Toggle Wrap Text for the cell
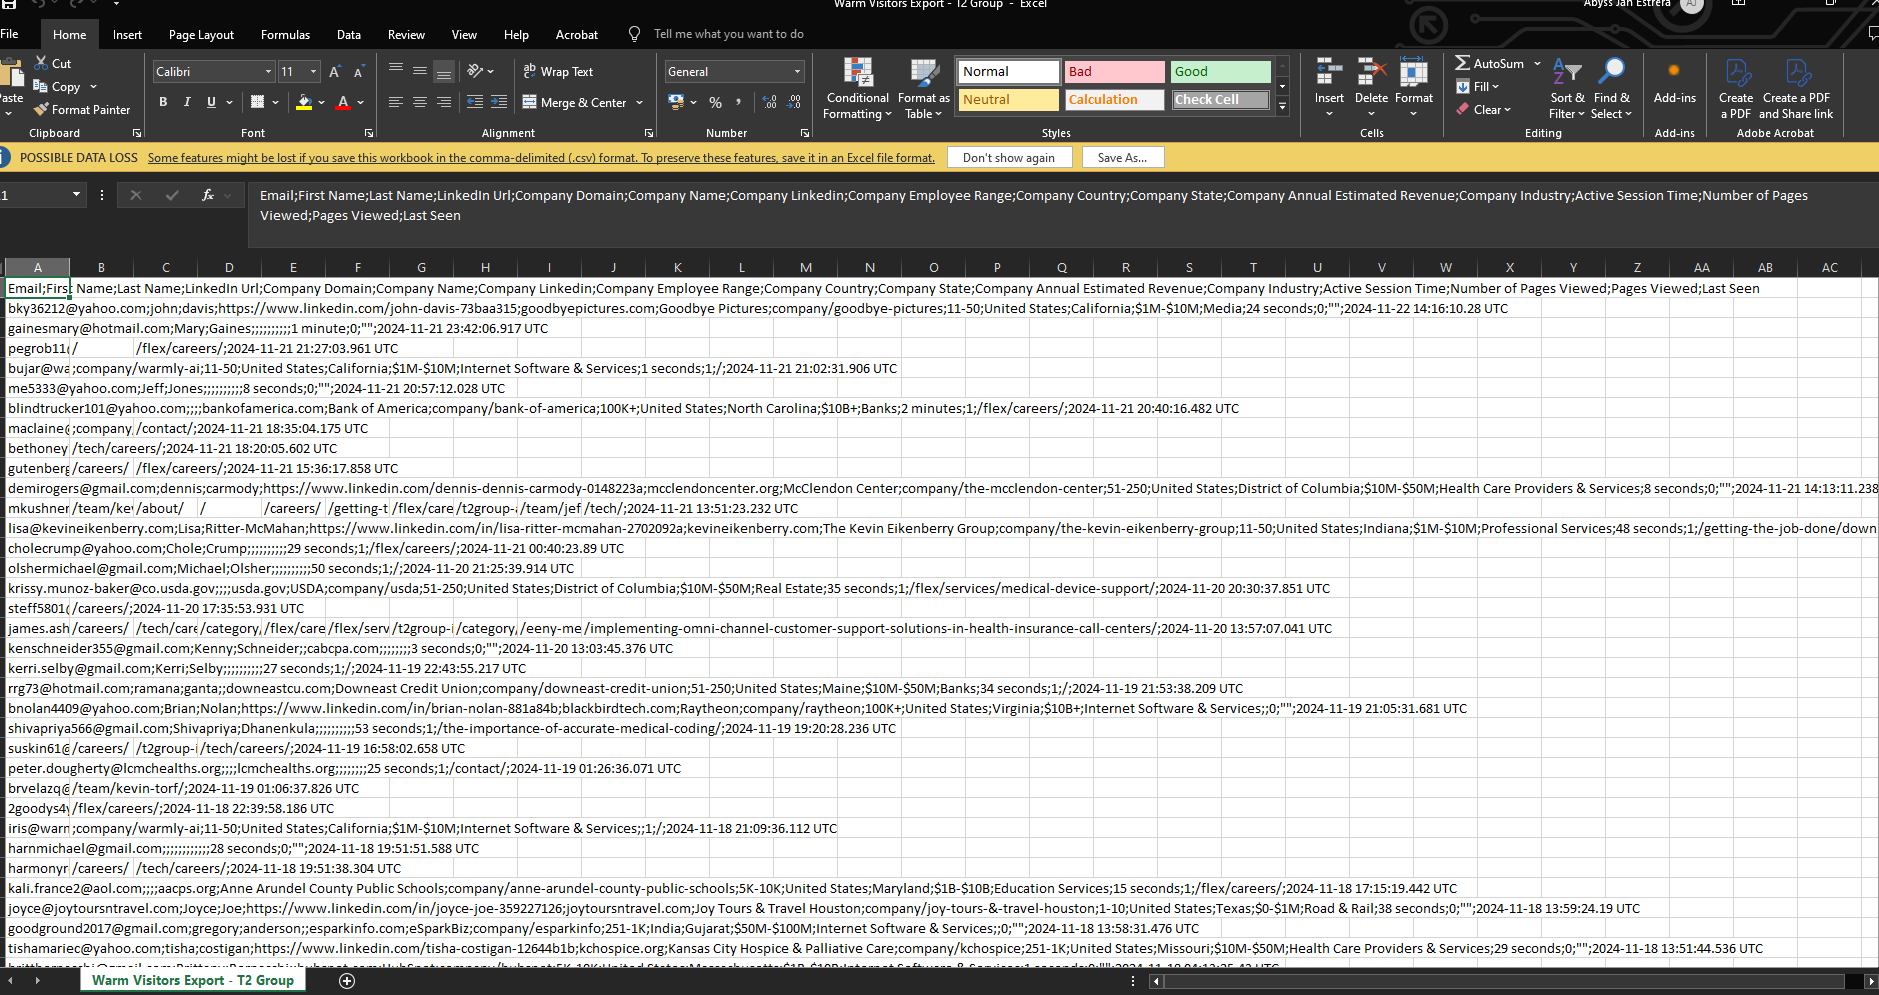Screen dimensions: 1879x995 pos(558,72)
